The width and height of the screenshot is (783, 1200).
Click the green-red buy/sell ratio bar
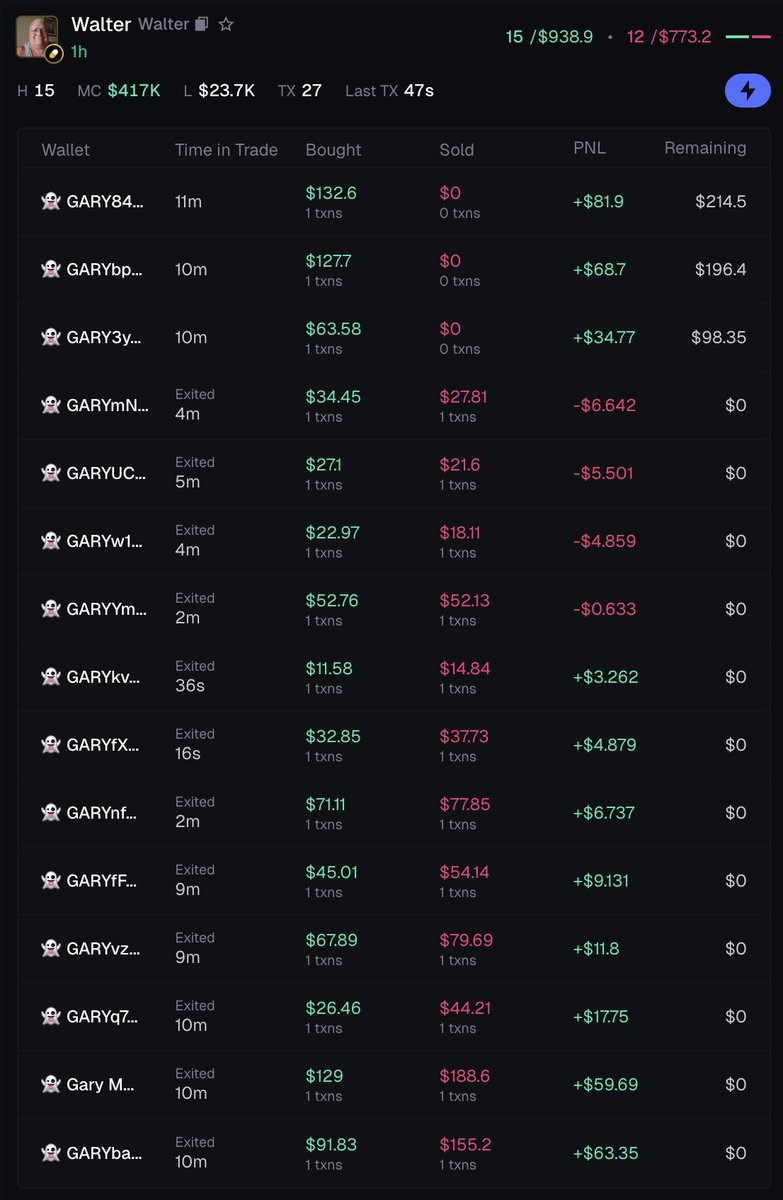coord(748,37)
